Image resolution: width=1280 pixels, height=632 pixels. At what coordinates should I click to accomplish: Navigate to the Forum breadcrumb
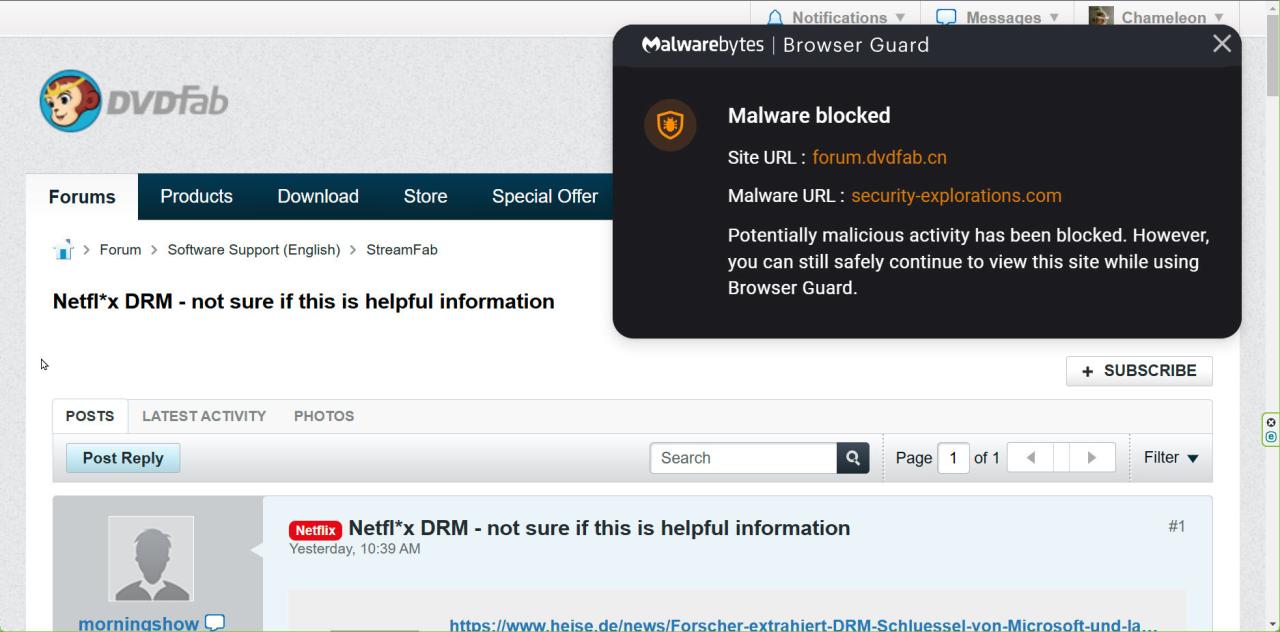point(120,250)
